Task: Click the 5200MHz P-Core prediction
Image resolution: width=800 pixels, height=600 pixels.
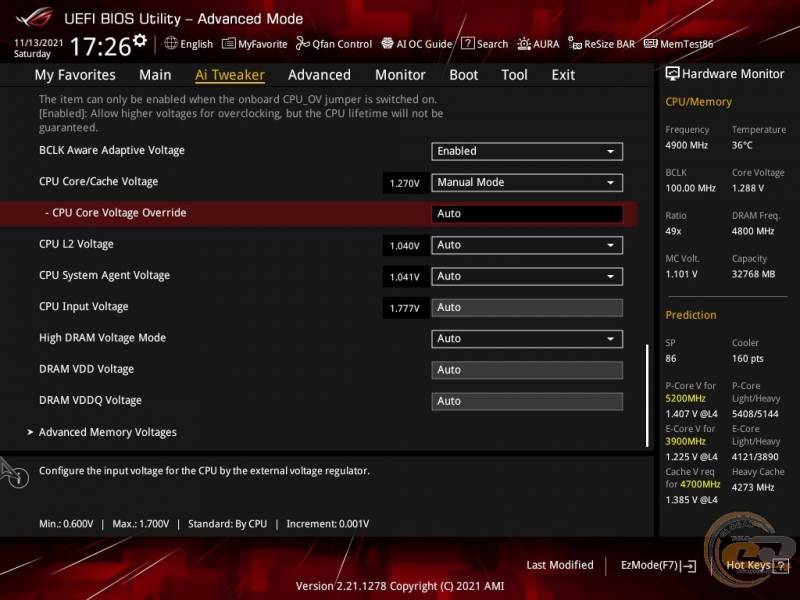Action: click(685, 398)
